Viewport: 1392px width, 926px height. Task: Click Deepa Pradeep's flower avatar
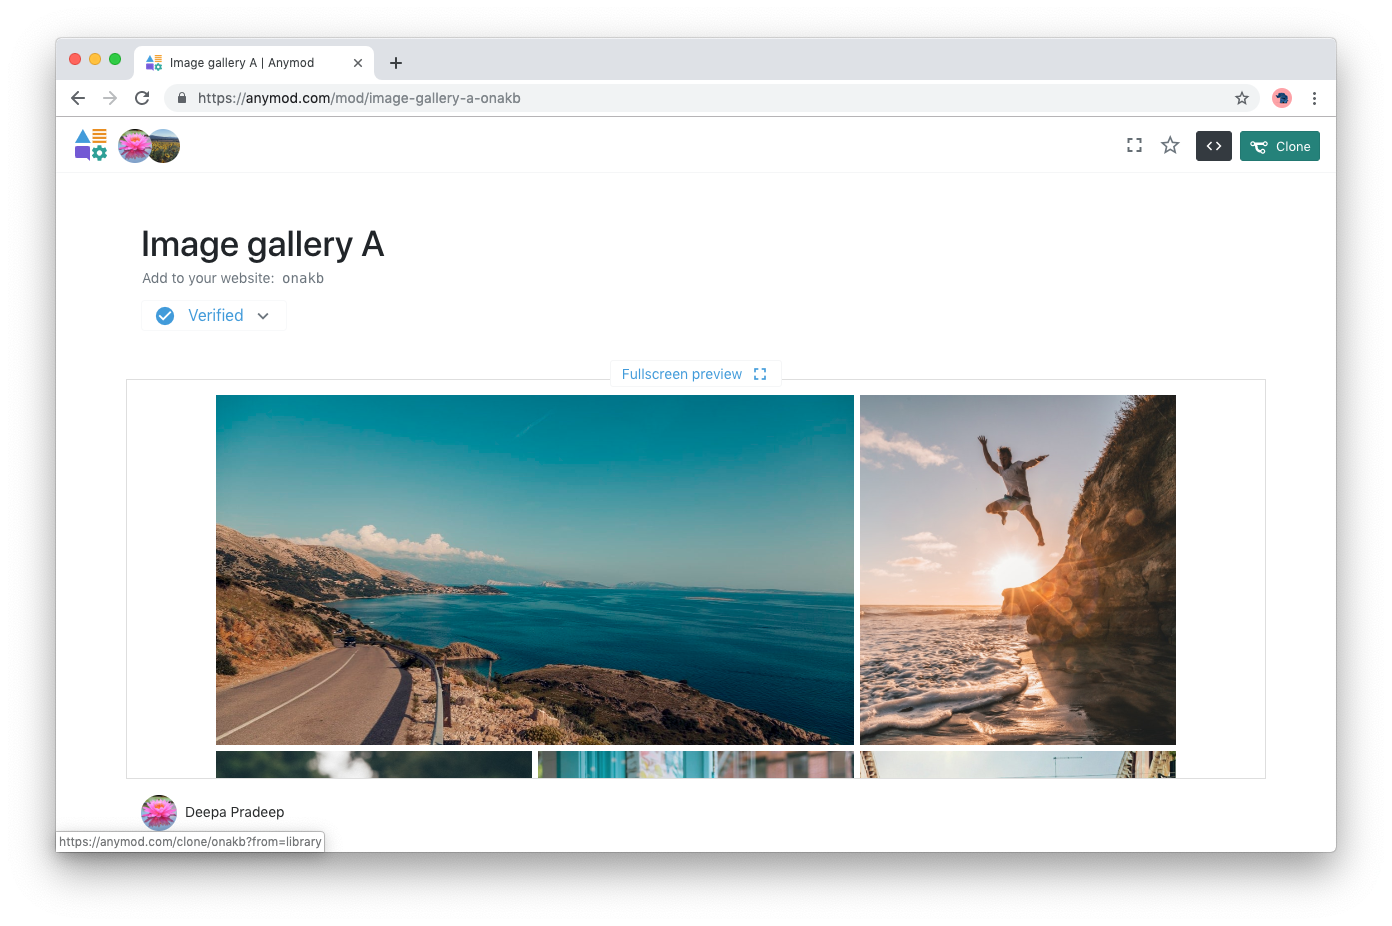coord(159,812)
